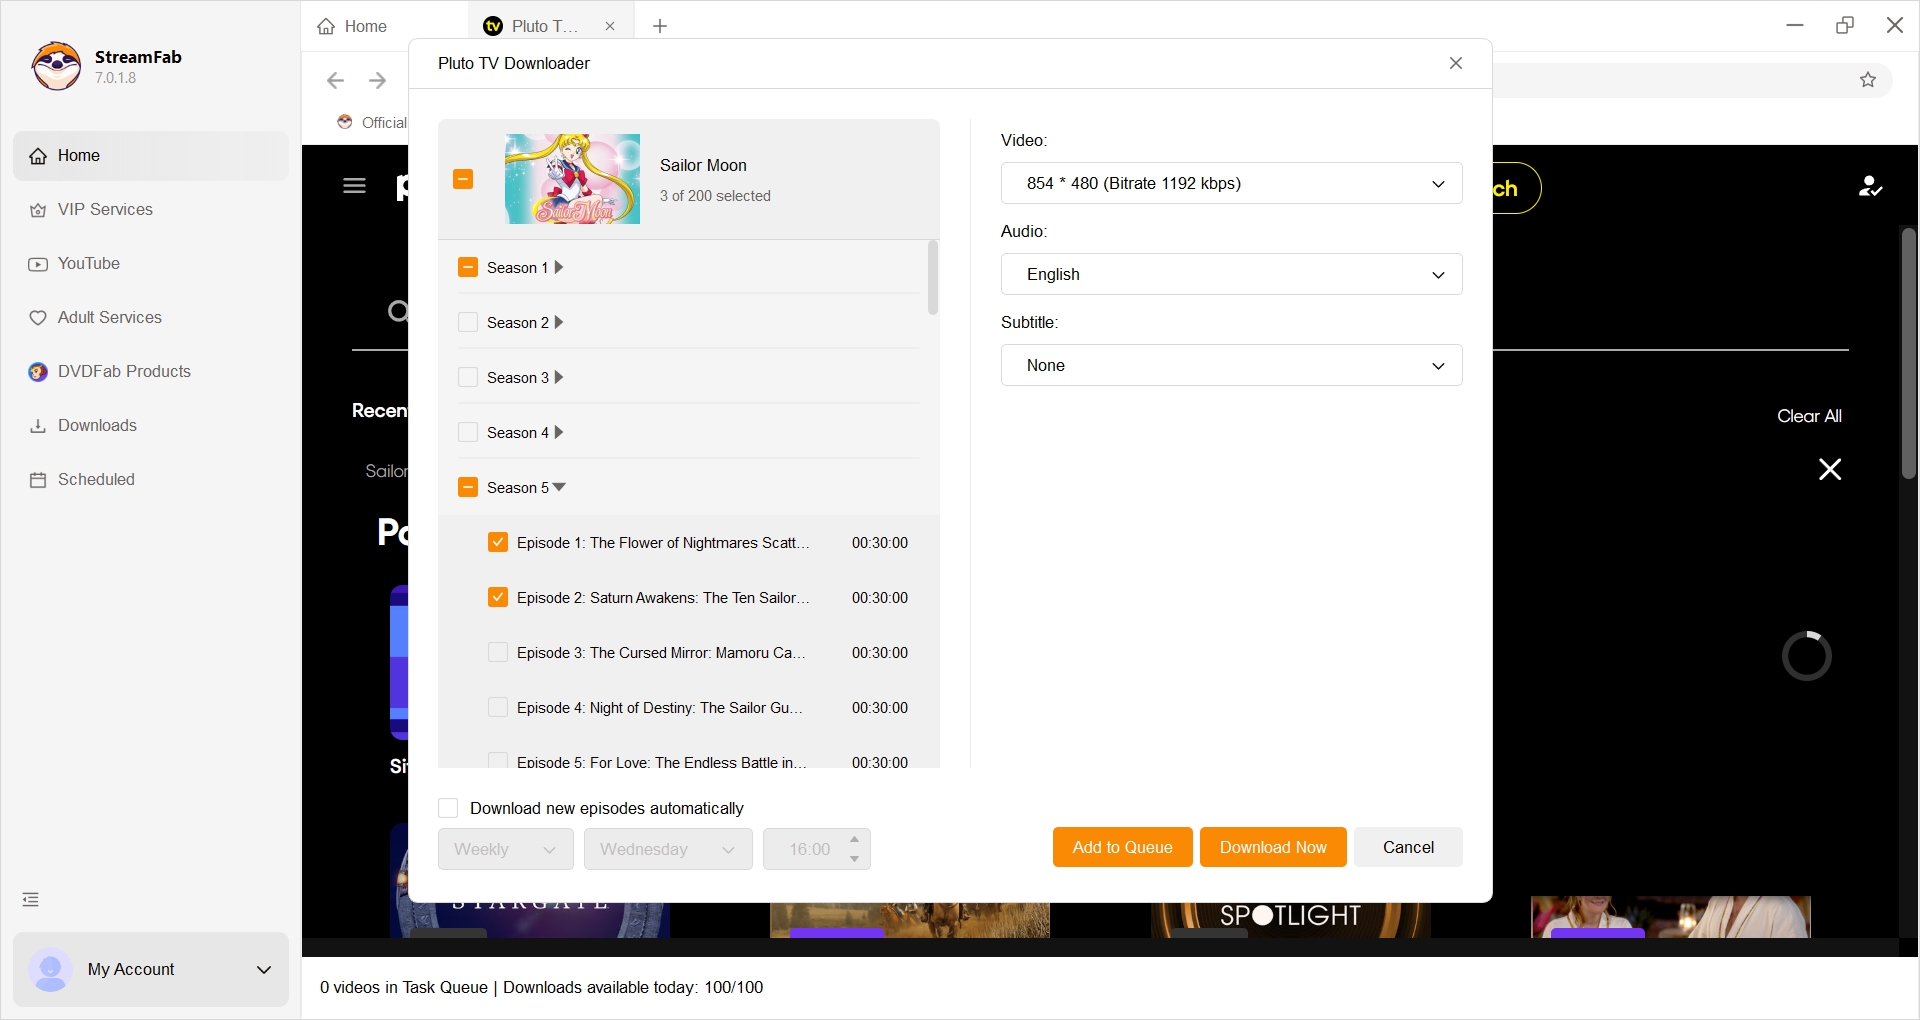Open the Audio language dropdown
Viewport: 1920px width, 1020px height.
tap(1231, 274)
